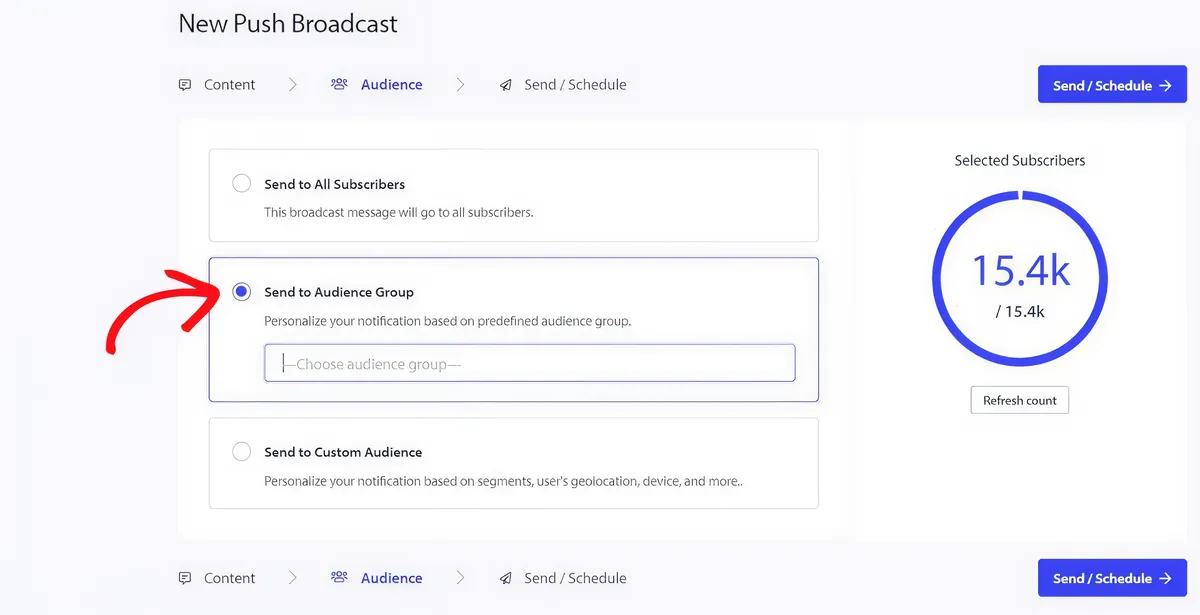Screen dimensions: 1200x615
Task: Click the top Content message icon
Action: pos(185,85)
